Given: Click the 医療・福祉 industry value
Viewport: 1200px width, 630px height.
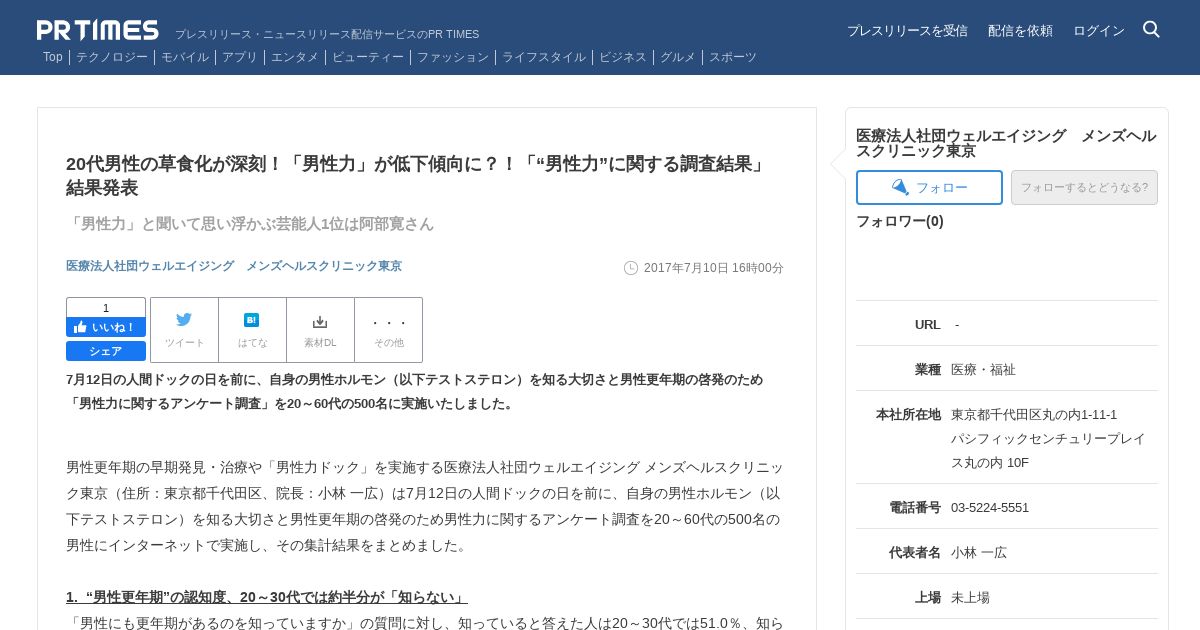Looking at the screenshot, I should pyautogui.click(x=983, y=369).
